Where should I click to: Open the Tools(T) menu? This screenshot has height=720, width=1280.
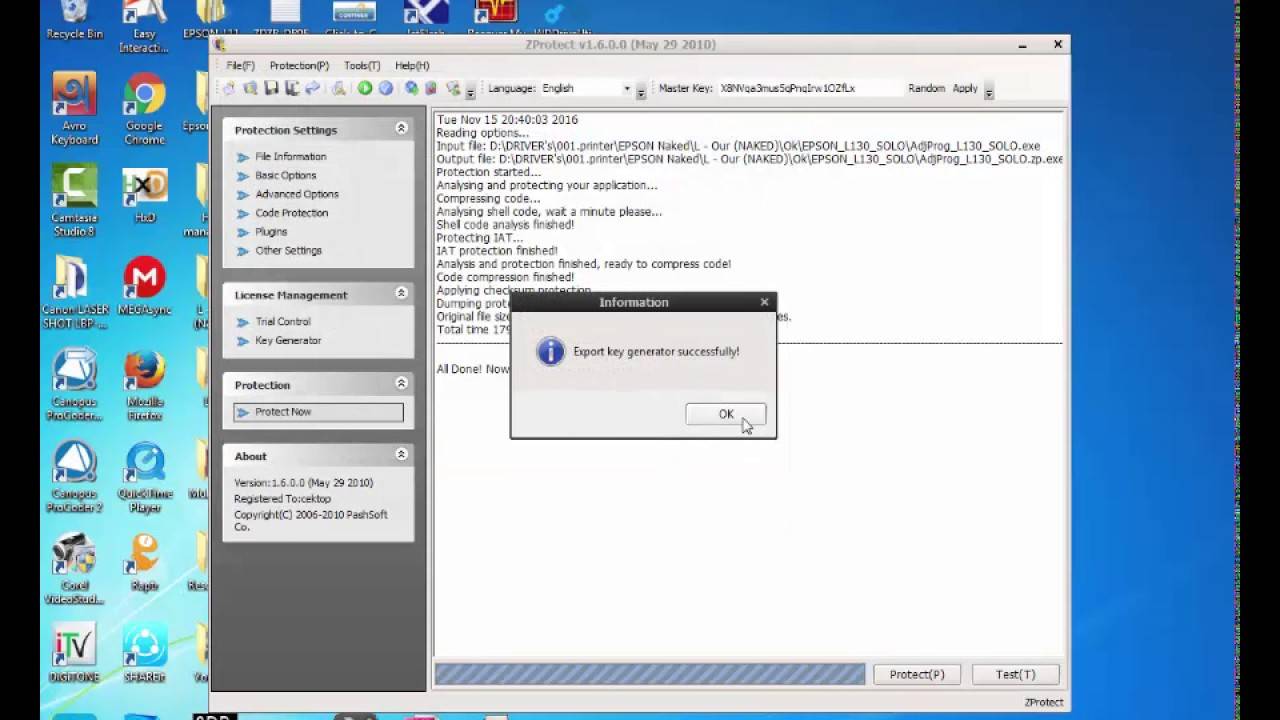[x=362, y=66]
